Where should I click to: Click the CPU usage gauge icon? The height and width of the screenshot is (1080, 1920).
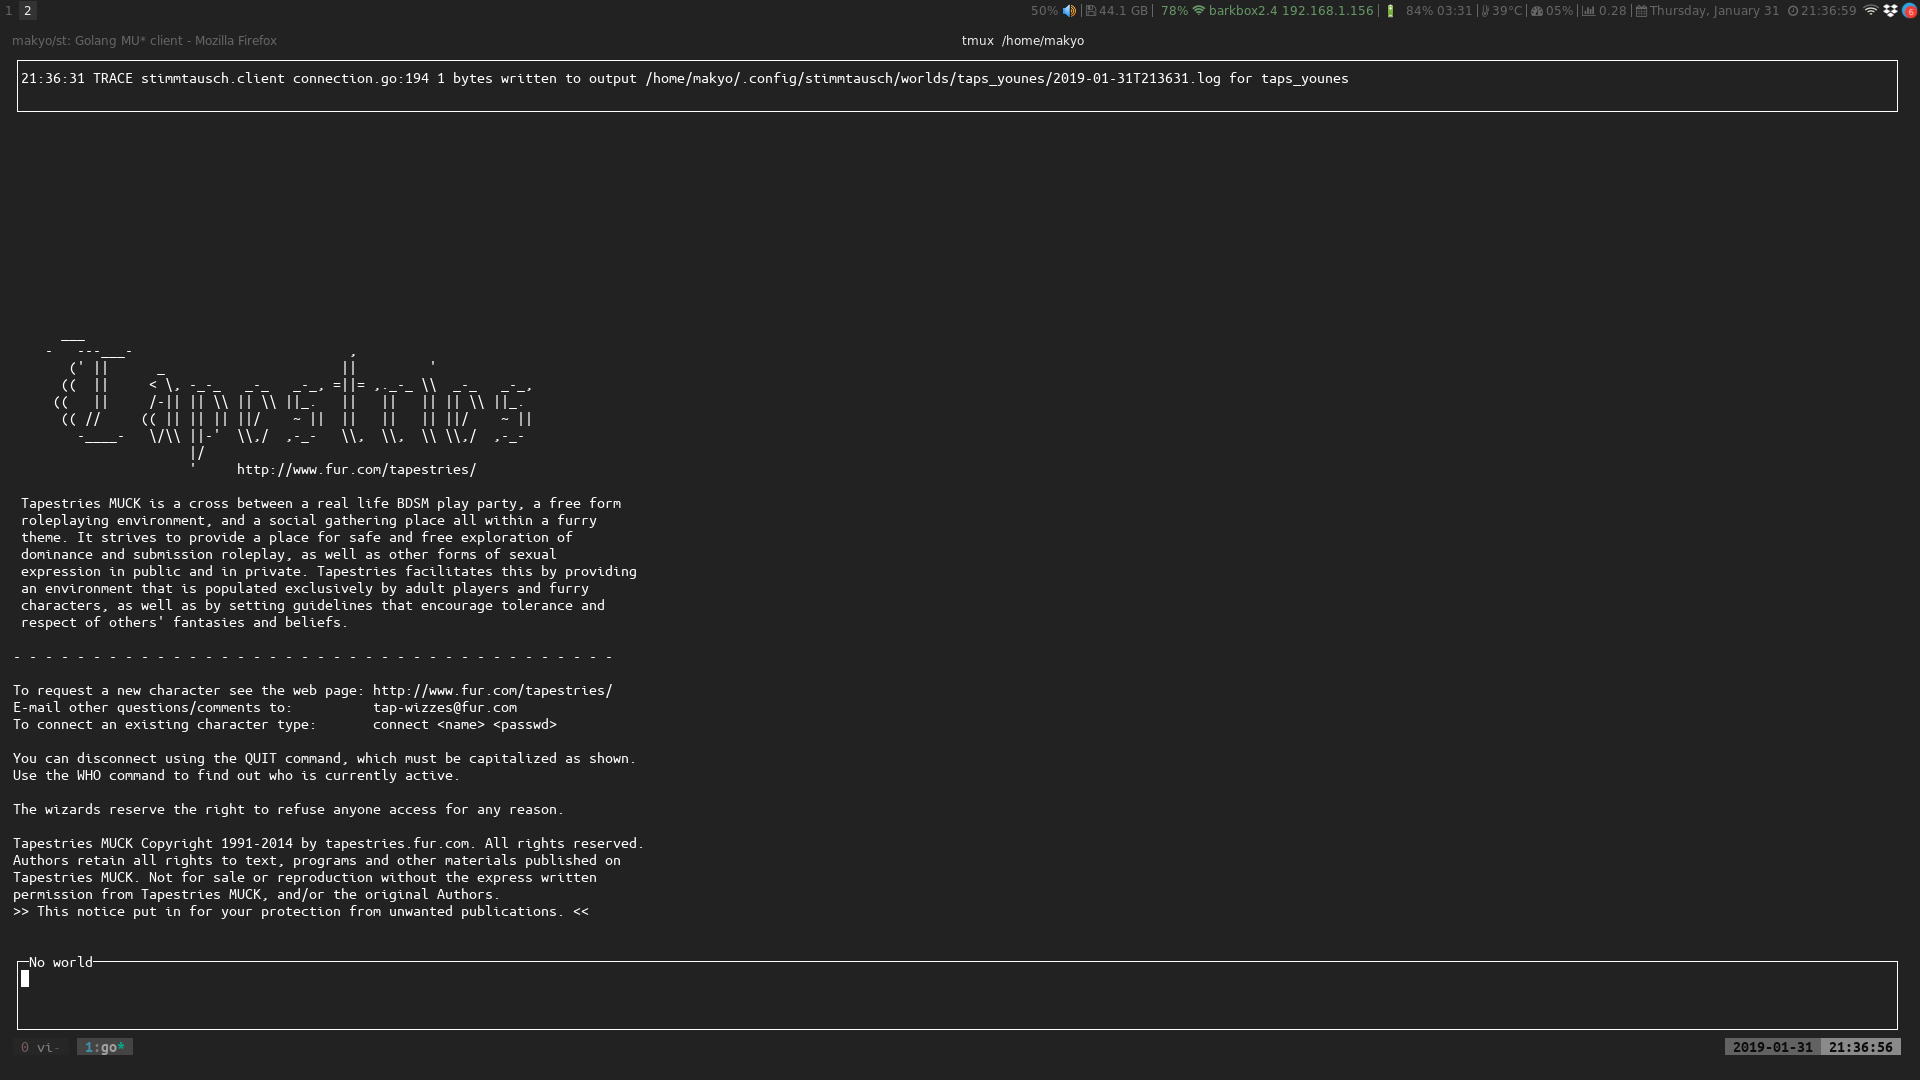coord(1537,11)
